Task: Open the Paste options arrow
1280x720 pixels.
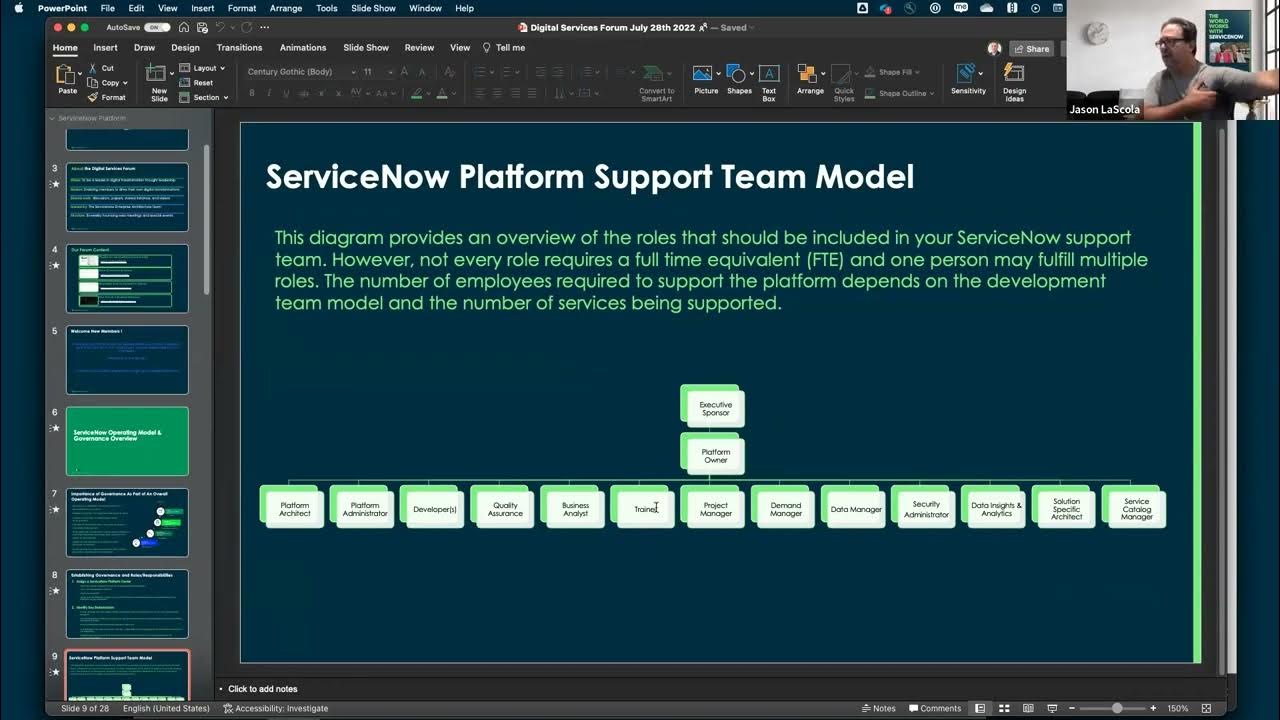Action: pos(79,76)
